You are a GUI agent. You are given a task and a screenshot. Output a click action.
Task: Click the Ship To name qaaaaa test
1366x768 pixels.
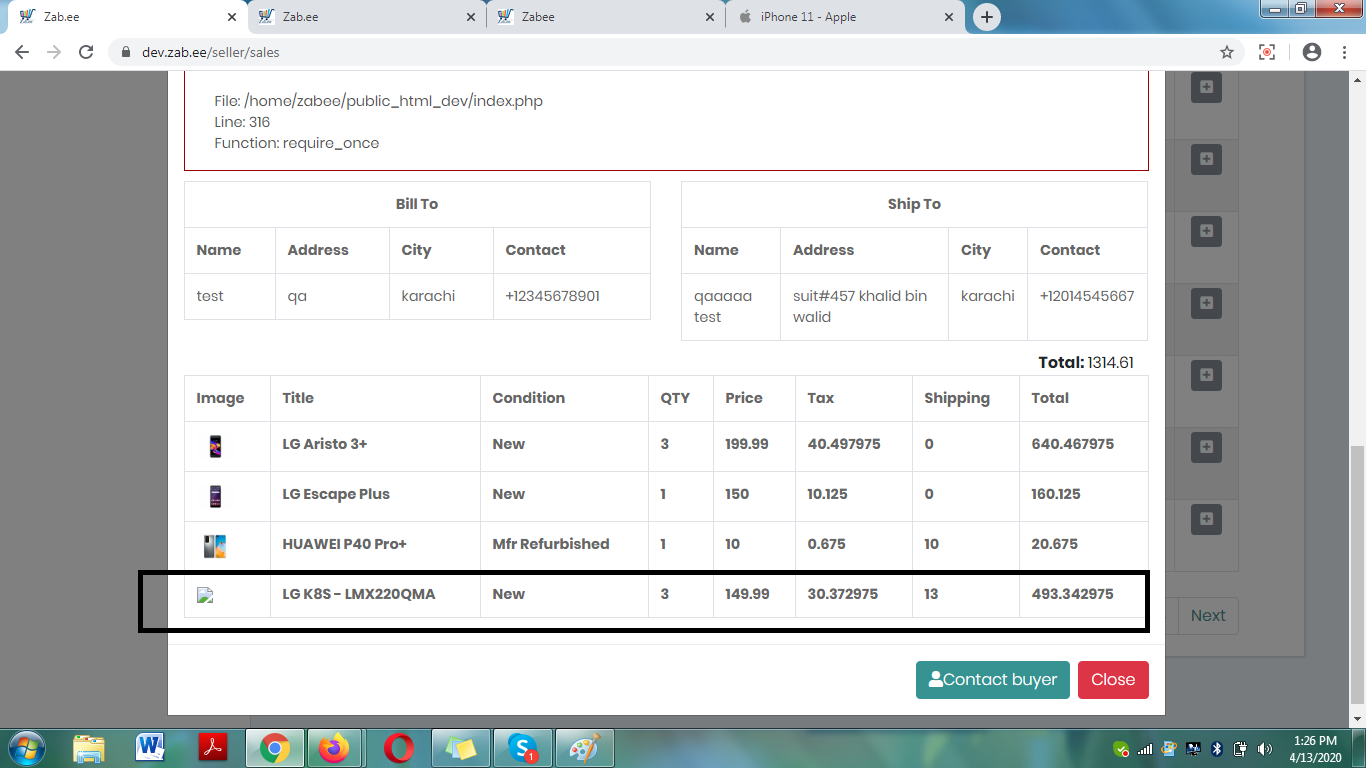point(723,306)
